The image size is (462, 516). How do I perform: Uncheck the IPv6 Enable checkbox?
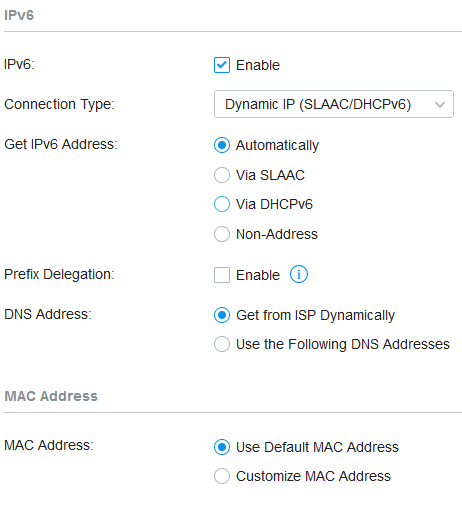coord(222,65)
